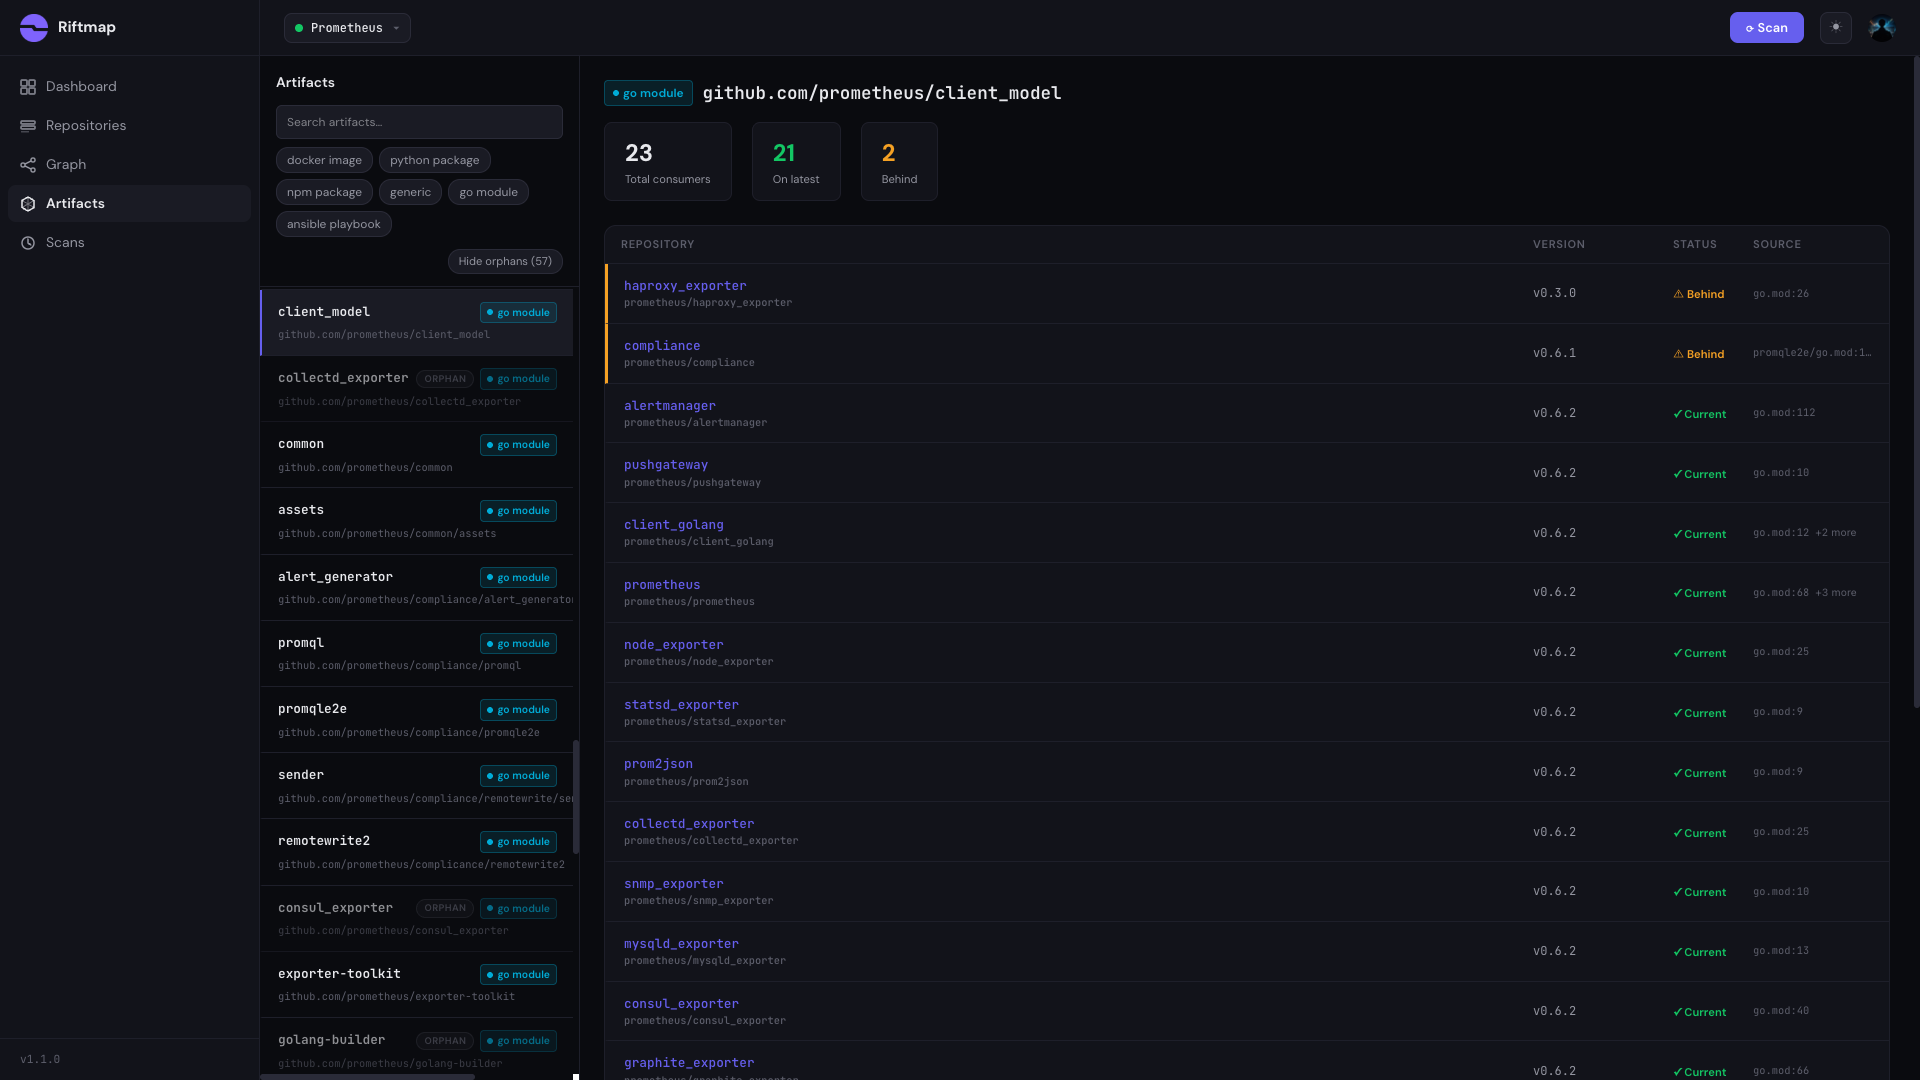Filter by docker image type
This screenshot has width=1920, height=1080.
324,160
